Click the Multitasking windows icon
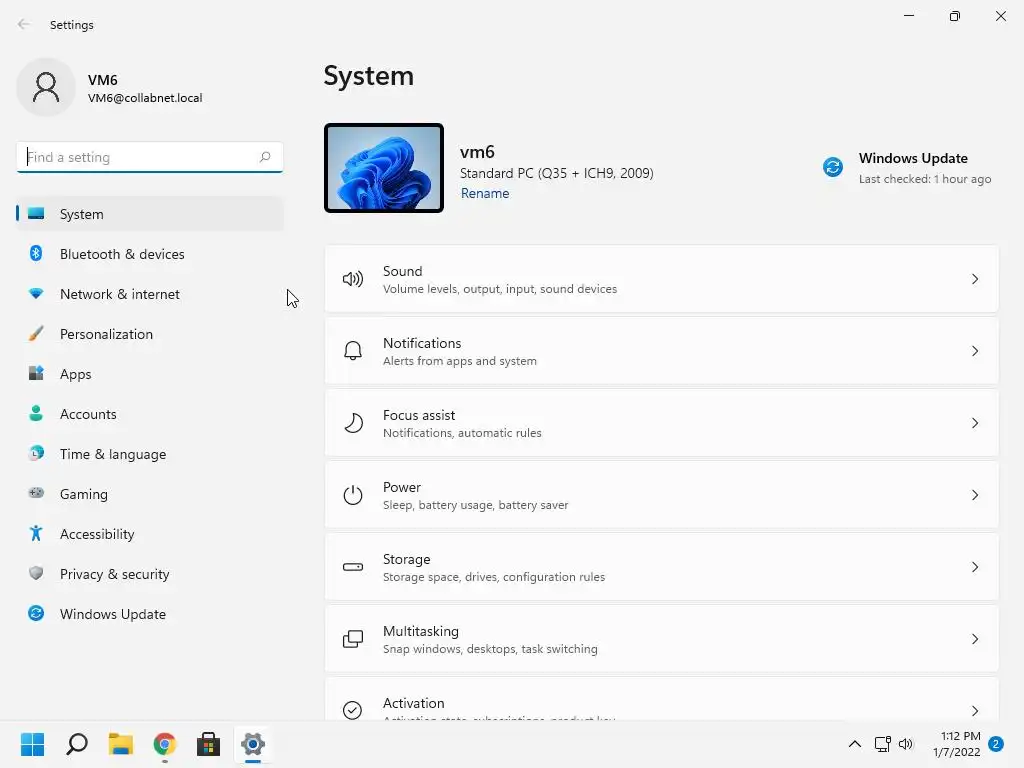 (x=353, y=639)
